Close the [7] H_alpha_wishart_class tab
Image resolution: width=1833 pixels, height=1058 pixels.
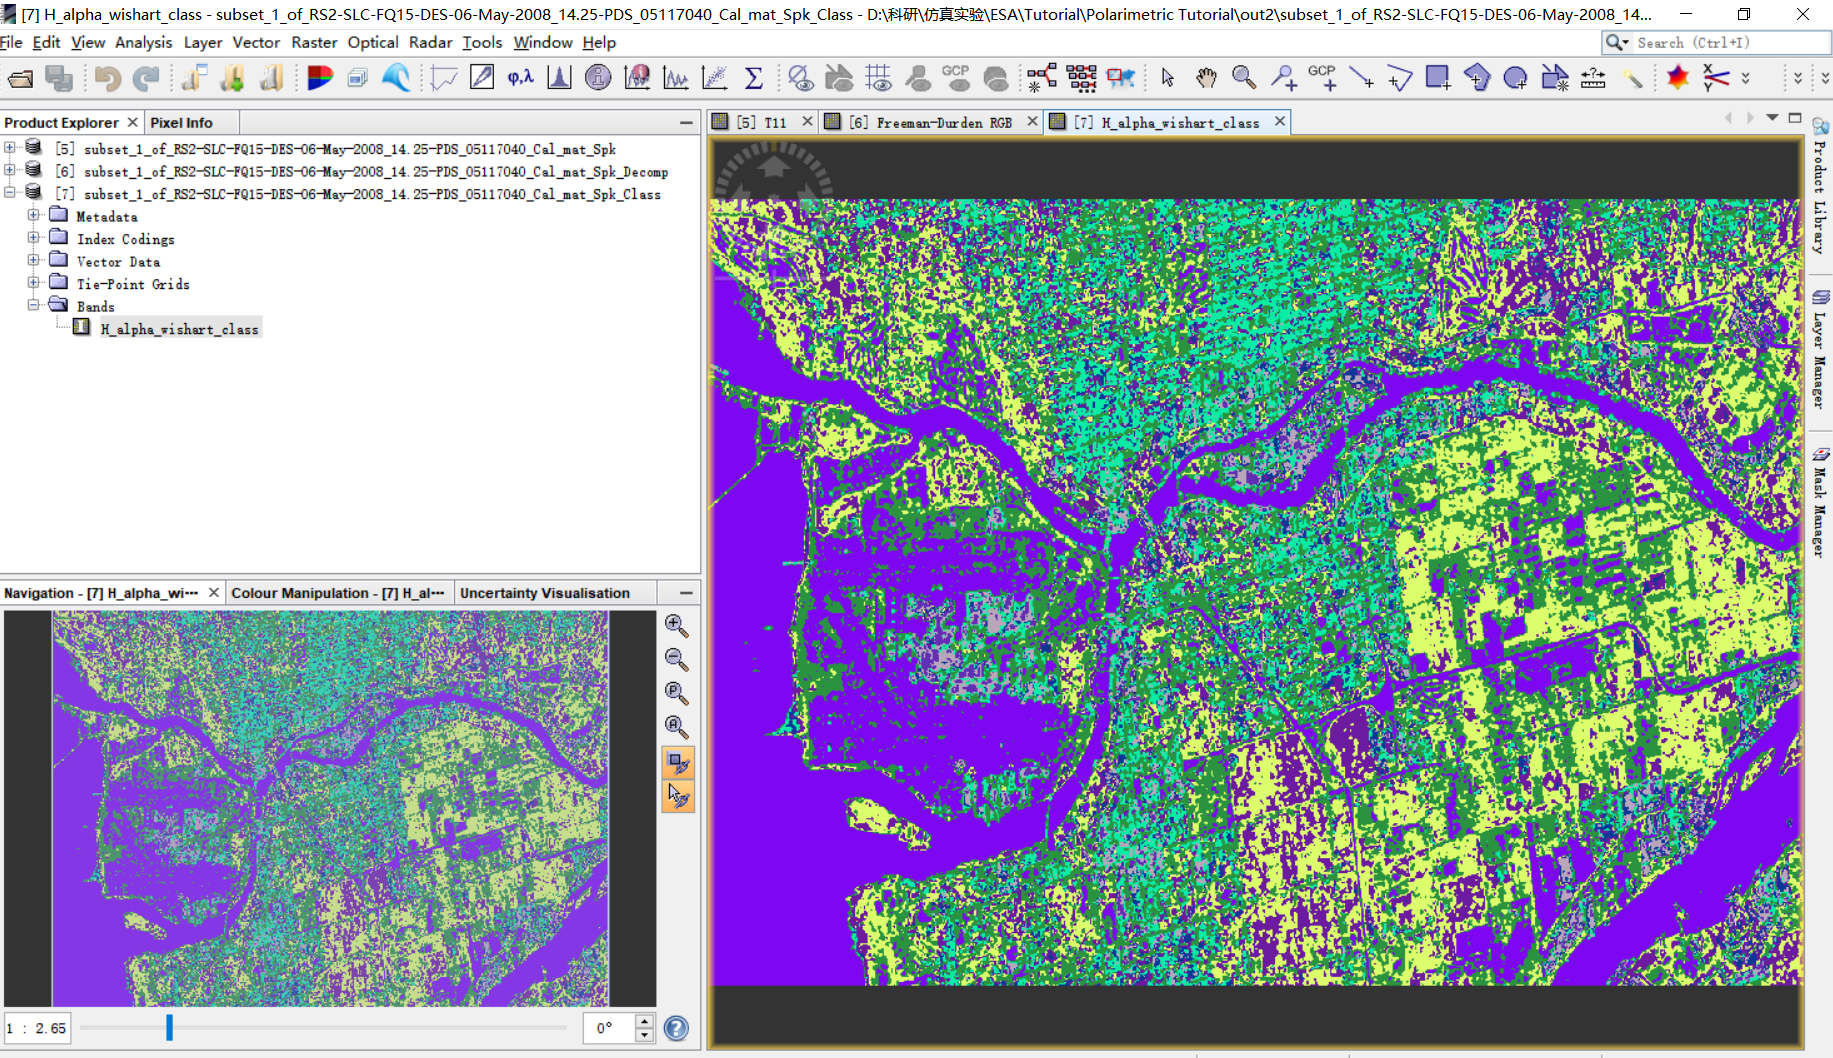[1280, 121]
